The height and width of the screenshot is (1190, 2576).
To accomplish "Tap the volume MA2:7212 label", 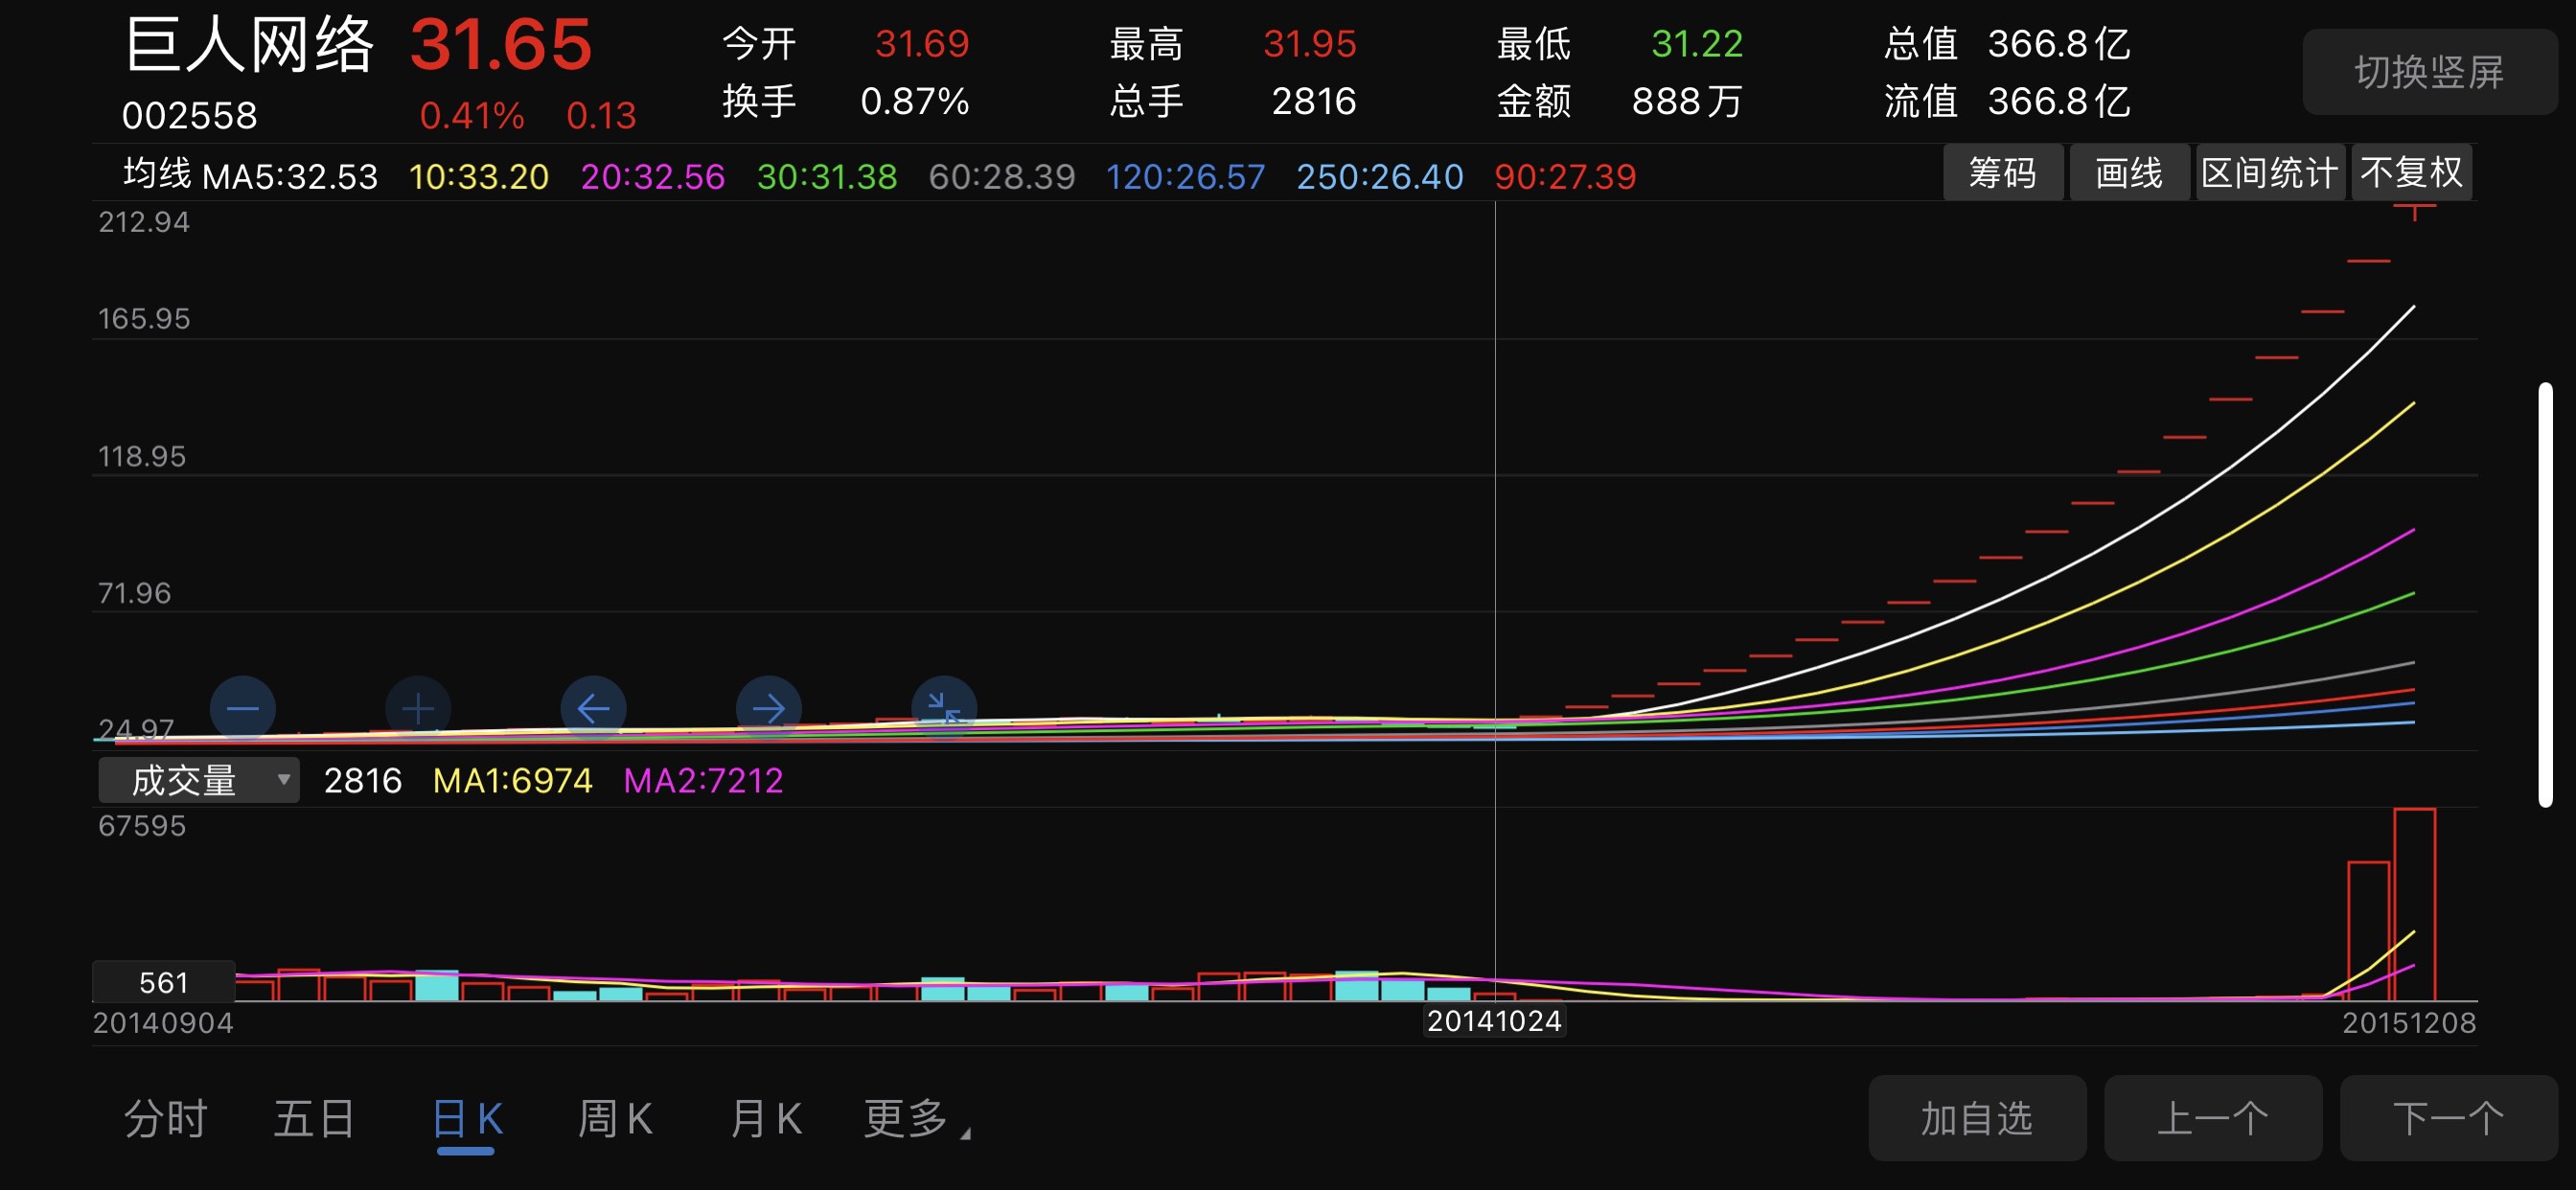I will pos(704,780).
